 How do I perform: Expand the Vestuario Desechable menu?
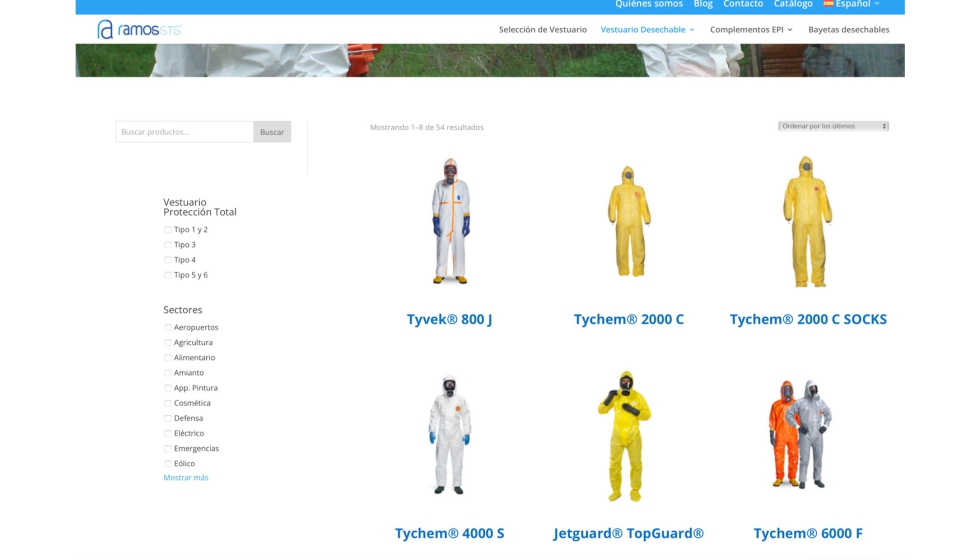647,30
